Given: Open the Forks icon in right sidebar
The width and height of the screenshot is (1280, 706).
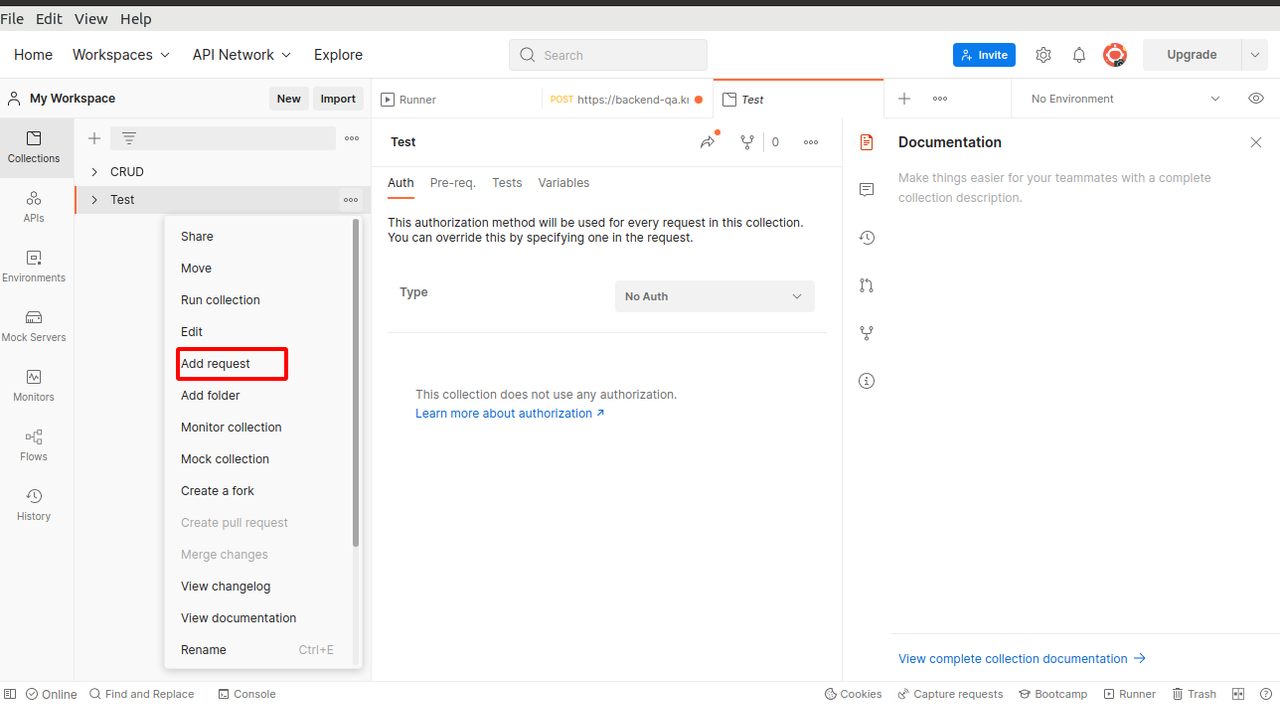Looking at the screenshot, I should tap(867, 333).
